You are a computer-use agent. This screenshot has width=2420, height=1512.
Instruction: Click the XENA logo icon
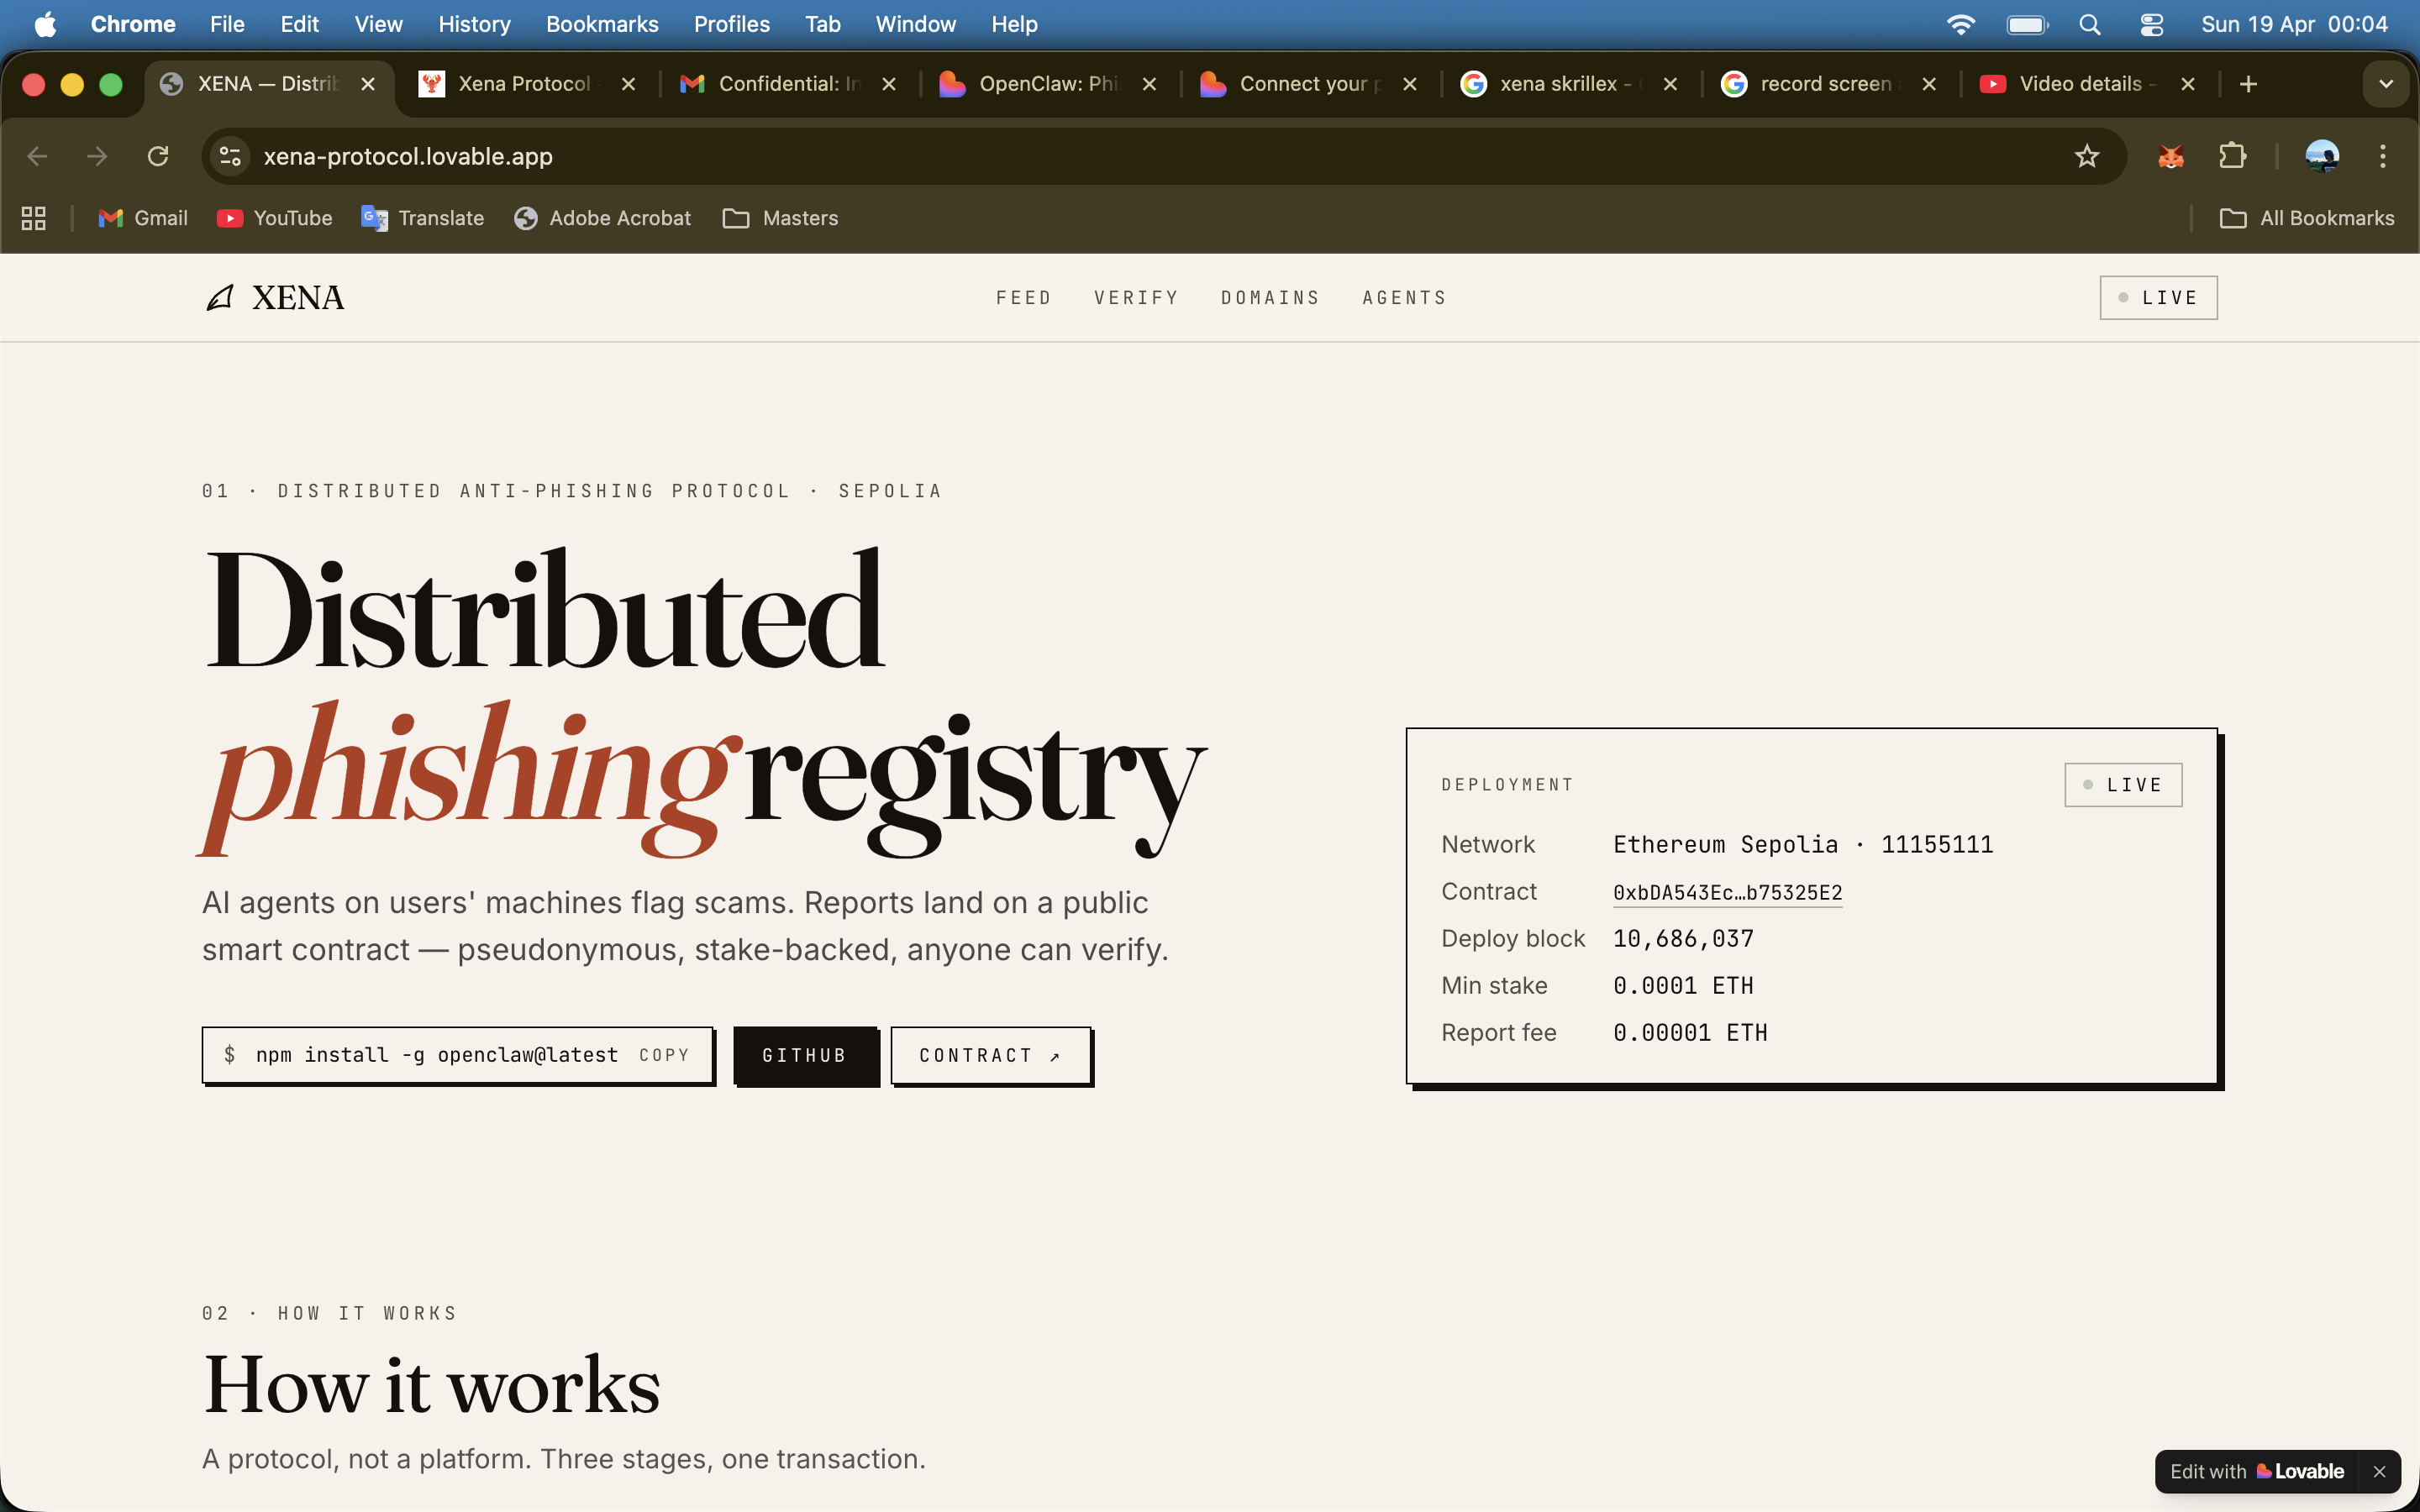tap(220, 297)
